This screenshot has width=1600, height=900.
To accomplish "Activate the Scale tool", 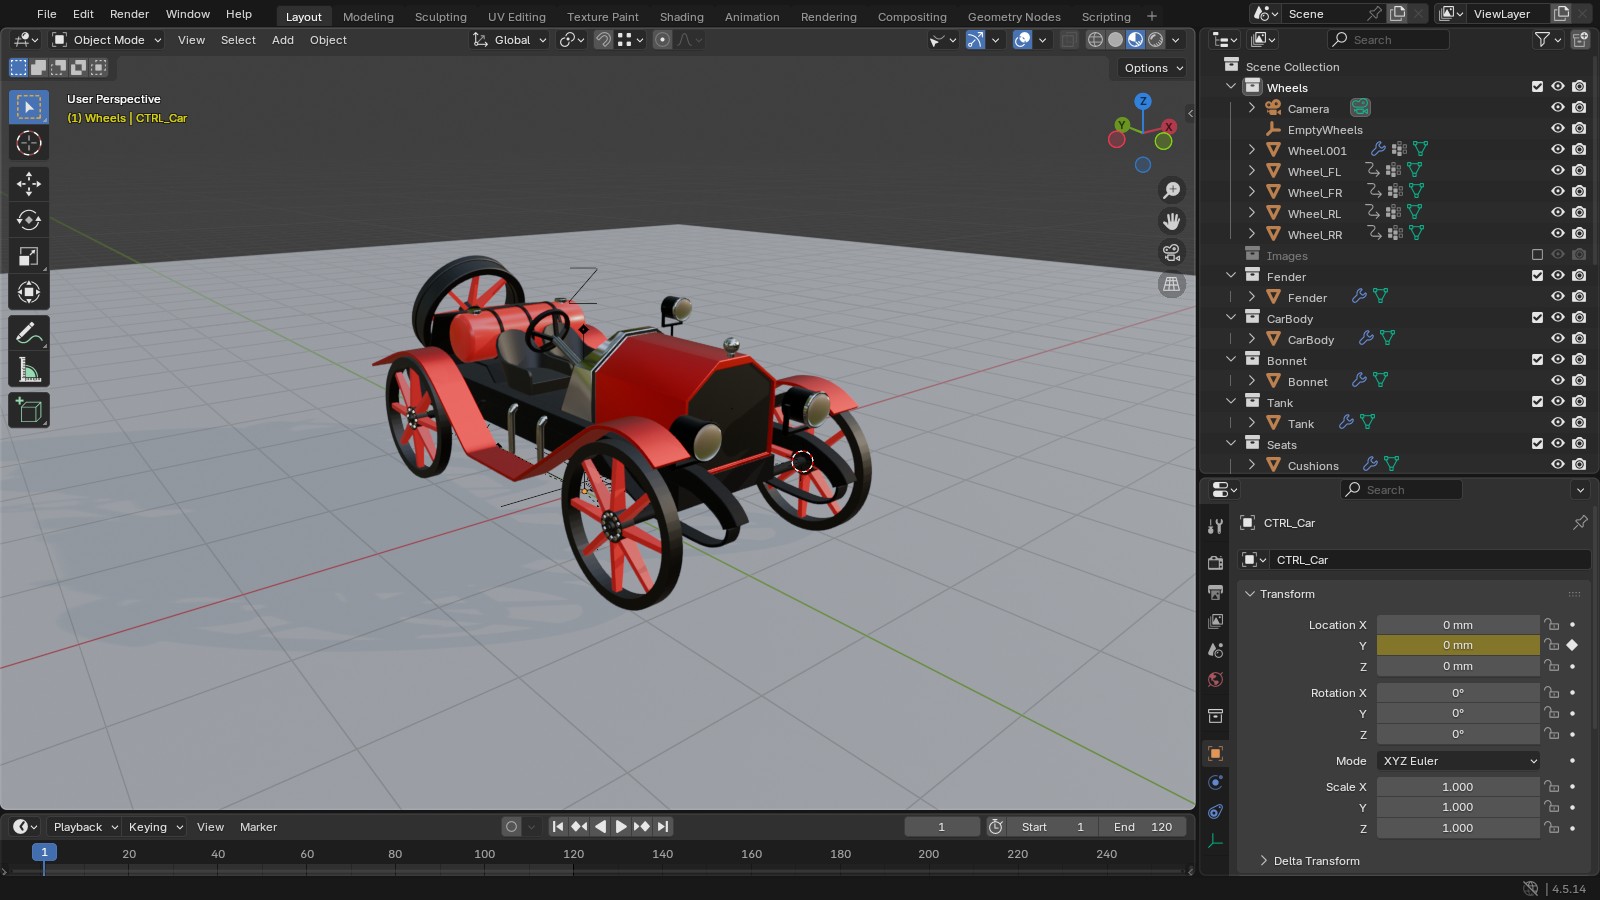I will 29,256.
